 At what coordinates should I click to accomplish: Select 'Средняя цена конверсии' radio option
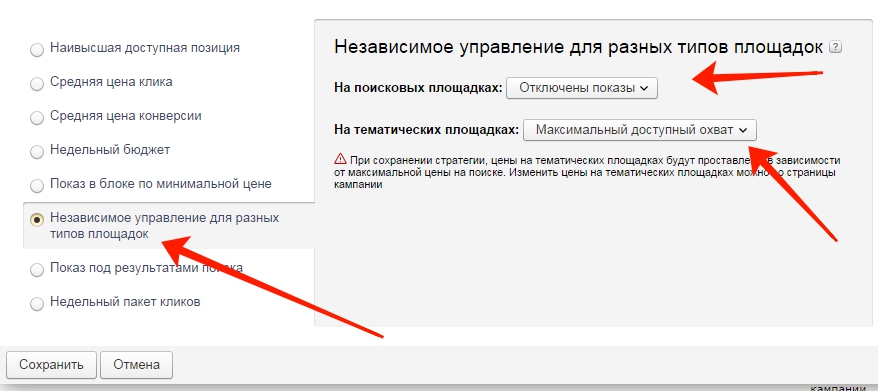(x=37, y=118)
